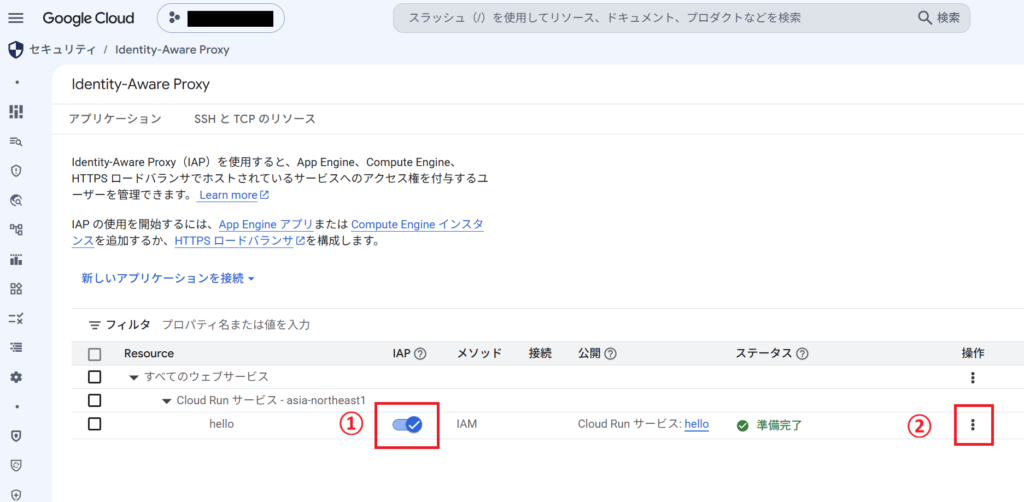Click external link icon beside Learn more

[264, 195]
